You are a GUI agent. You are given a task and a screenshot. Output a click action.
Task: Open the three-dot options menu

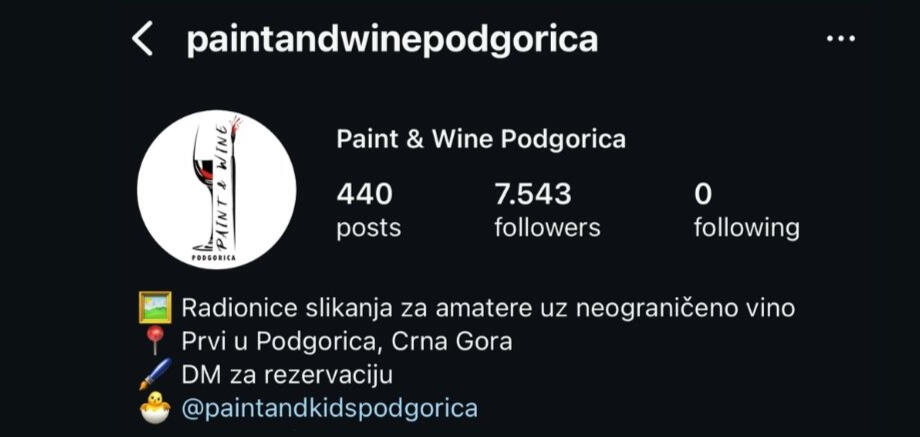pyautogui.click(x=840, y=39)
